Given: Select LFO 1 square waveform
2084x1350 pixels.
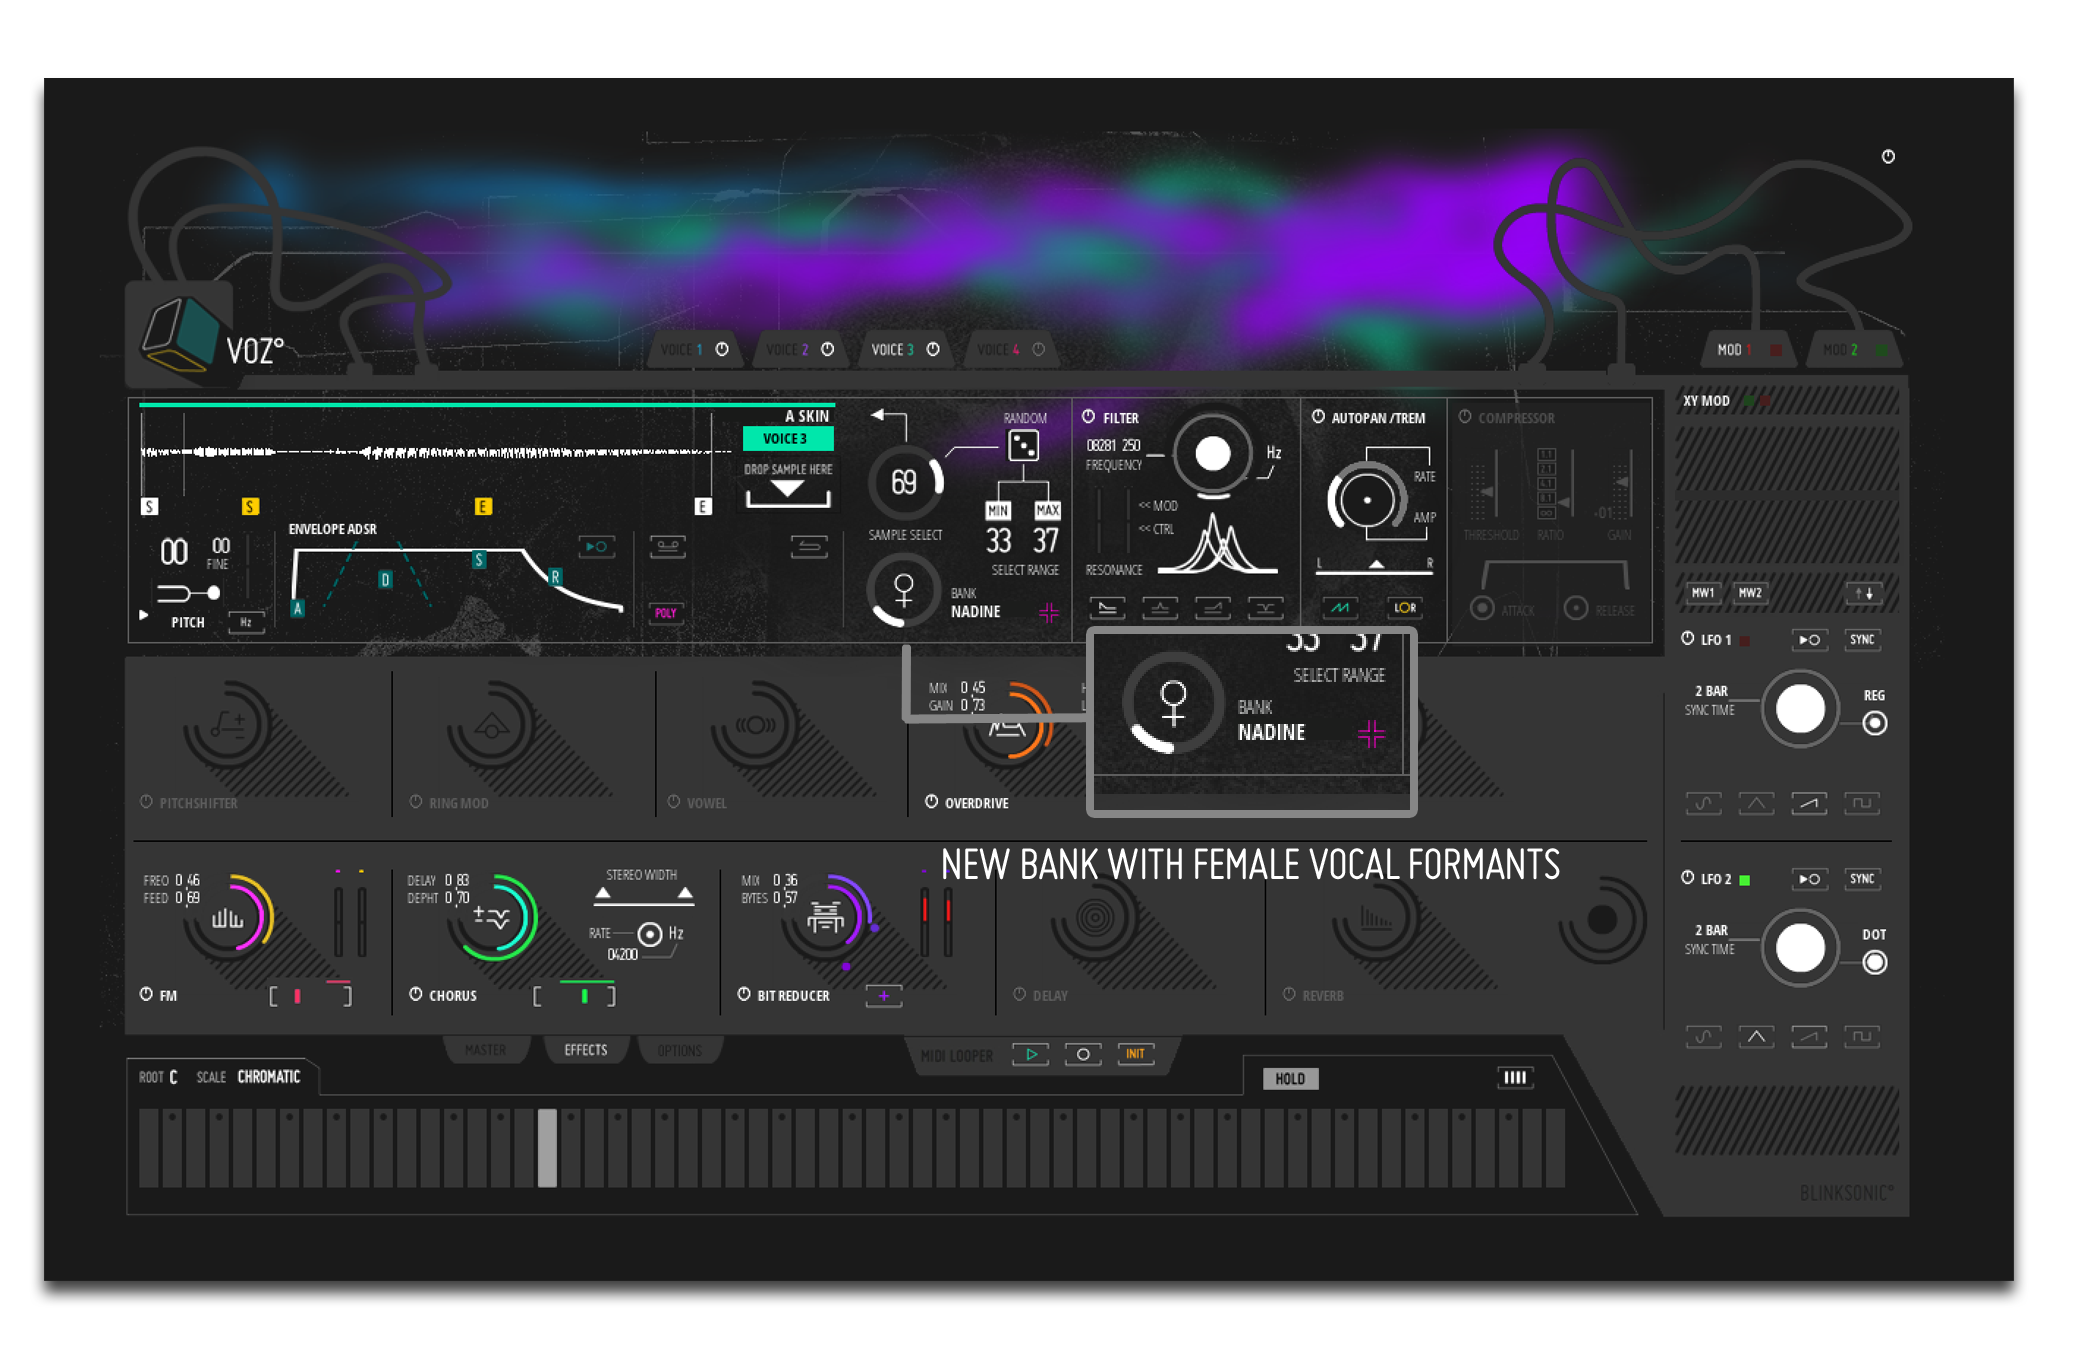Looking at the screenshot, I should (1862, 803).
